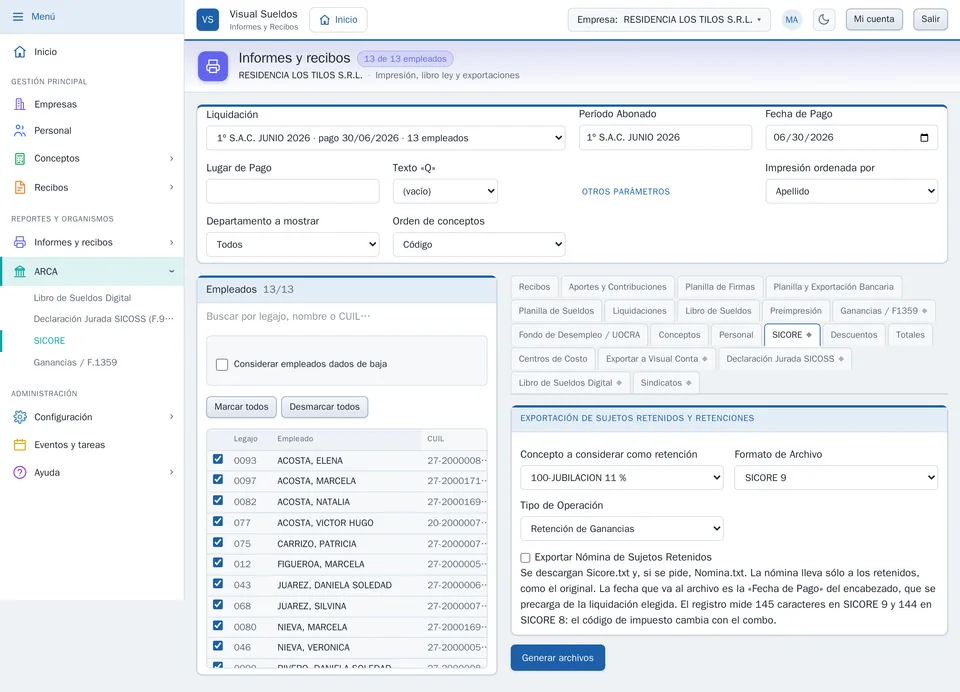Open the Ganancias / F1359 tab
This screenshot has height=692, width=960.
883,310
